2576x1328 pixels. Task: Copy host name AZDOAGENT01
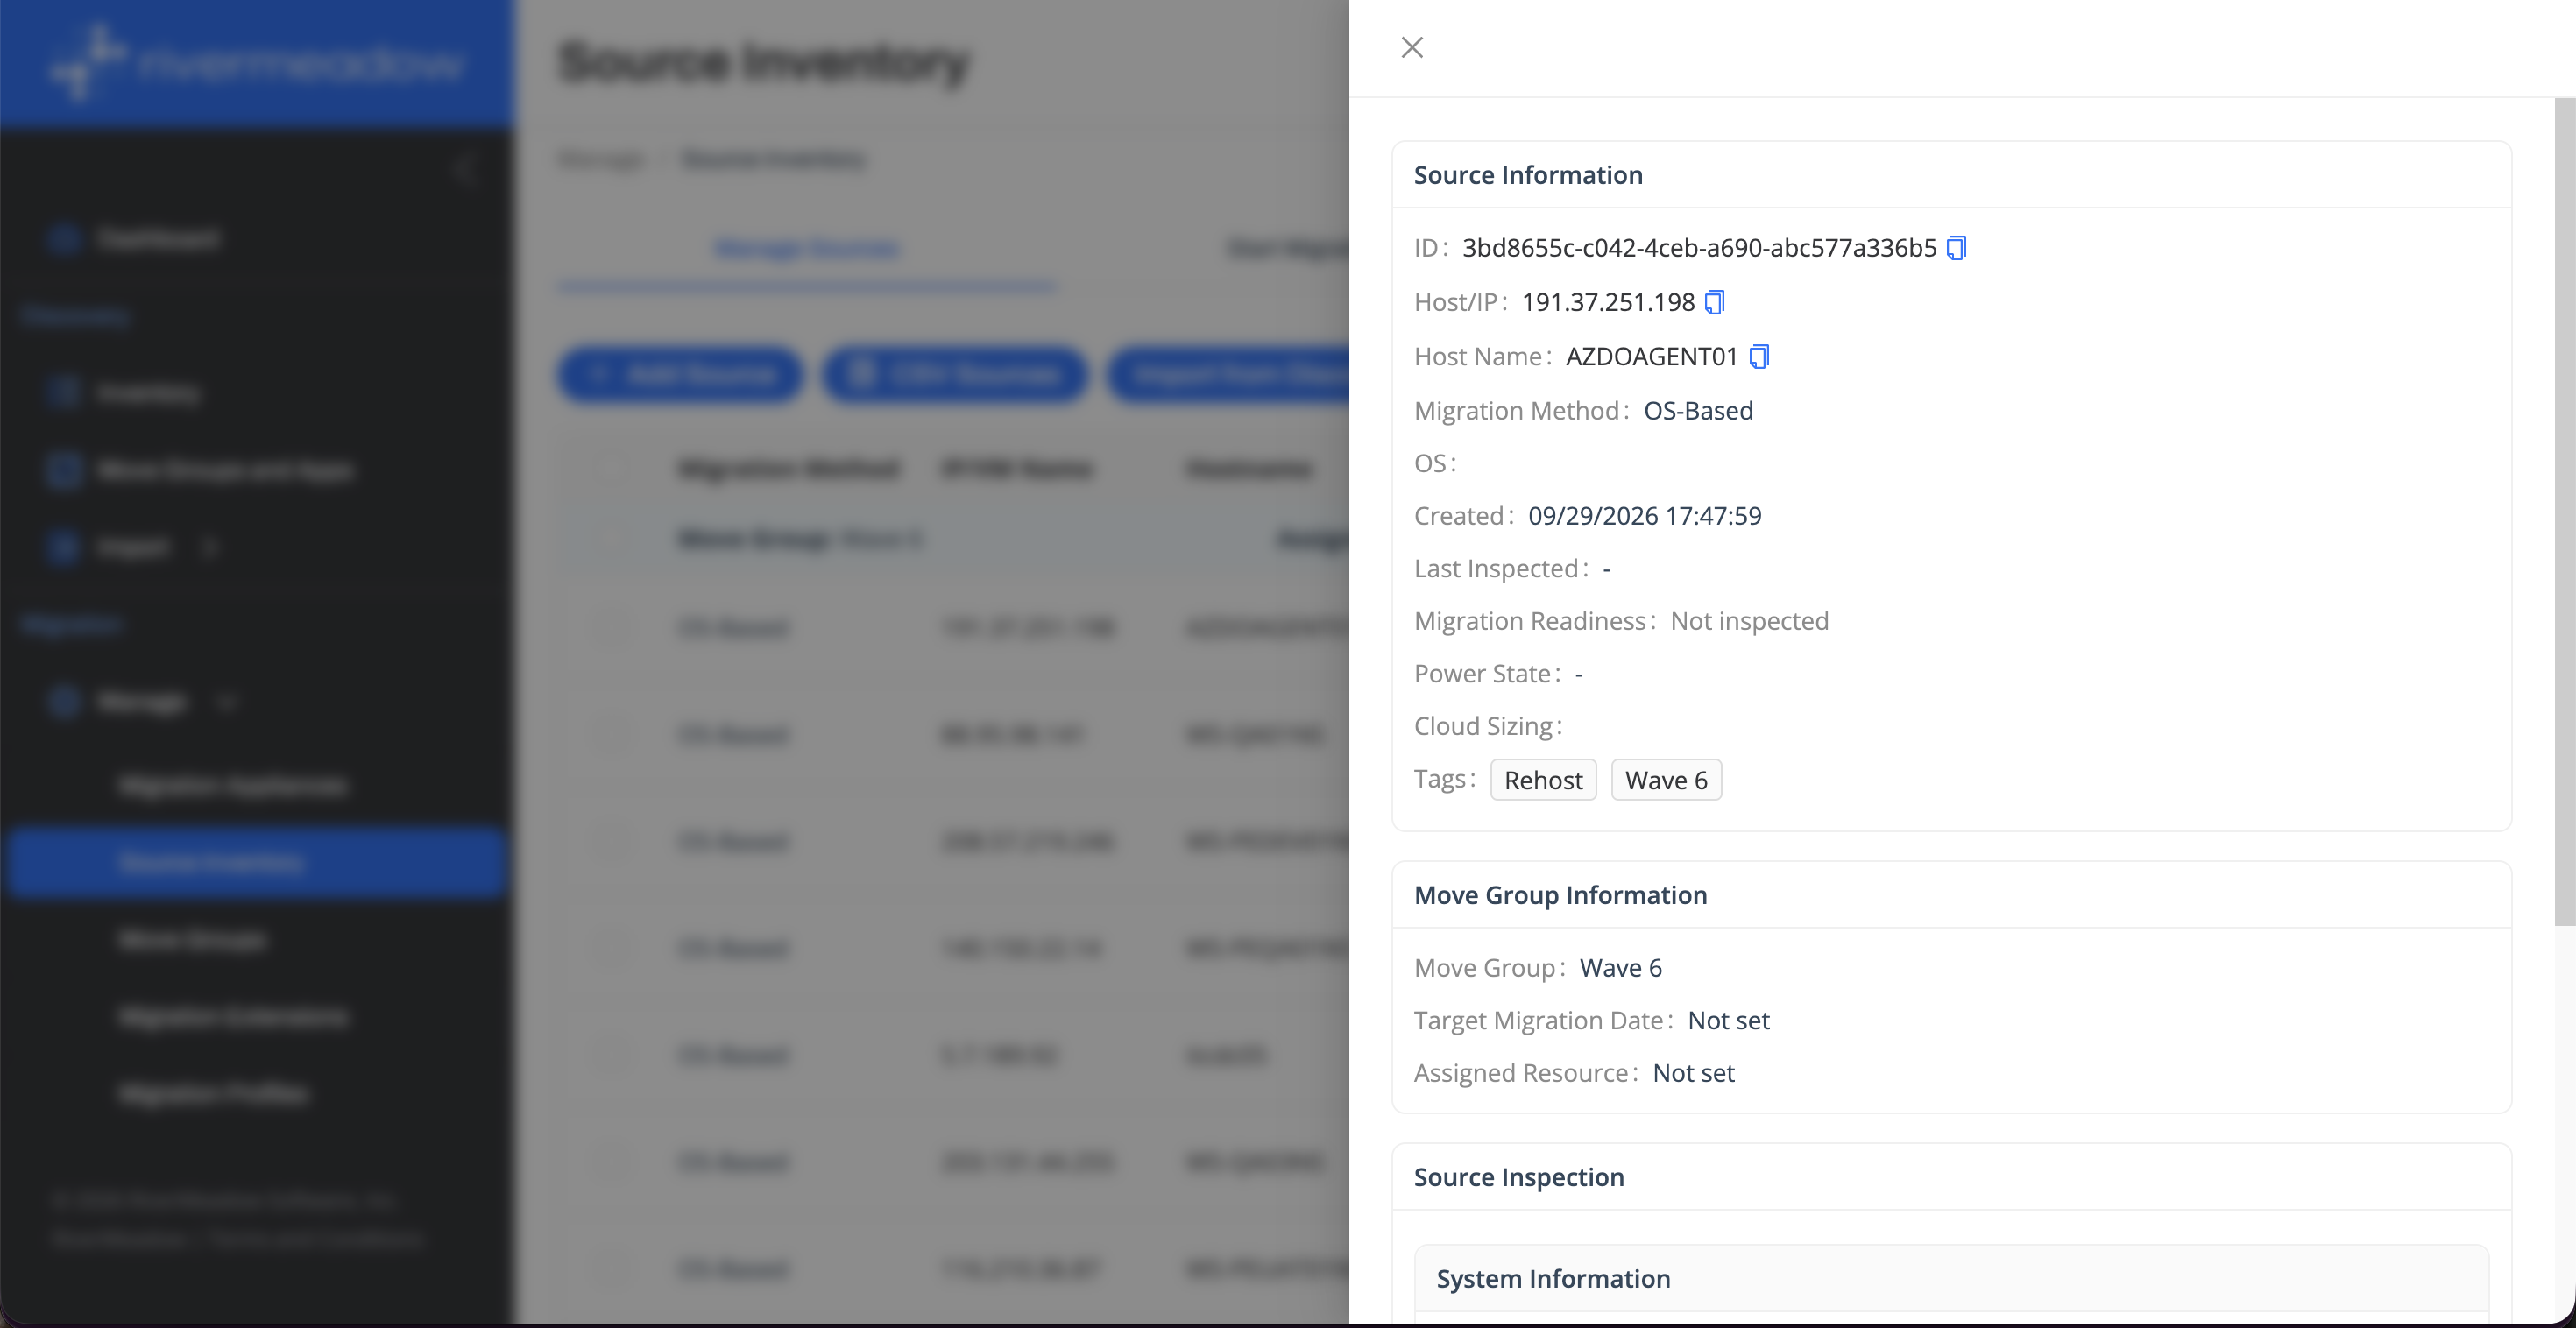tap(1759, 356)
